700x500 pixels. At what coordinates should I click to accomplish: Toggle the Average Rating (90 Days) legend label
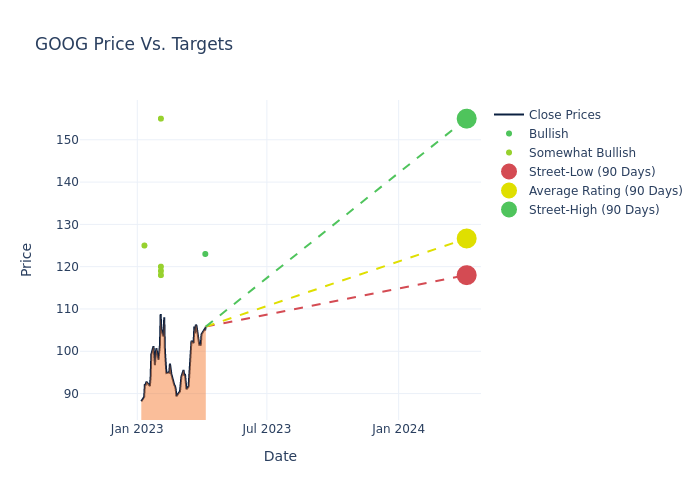605,191
